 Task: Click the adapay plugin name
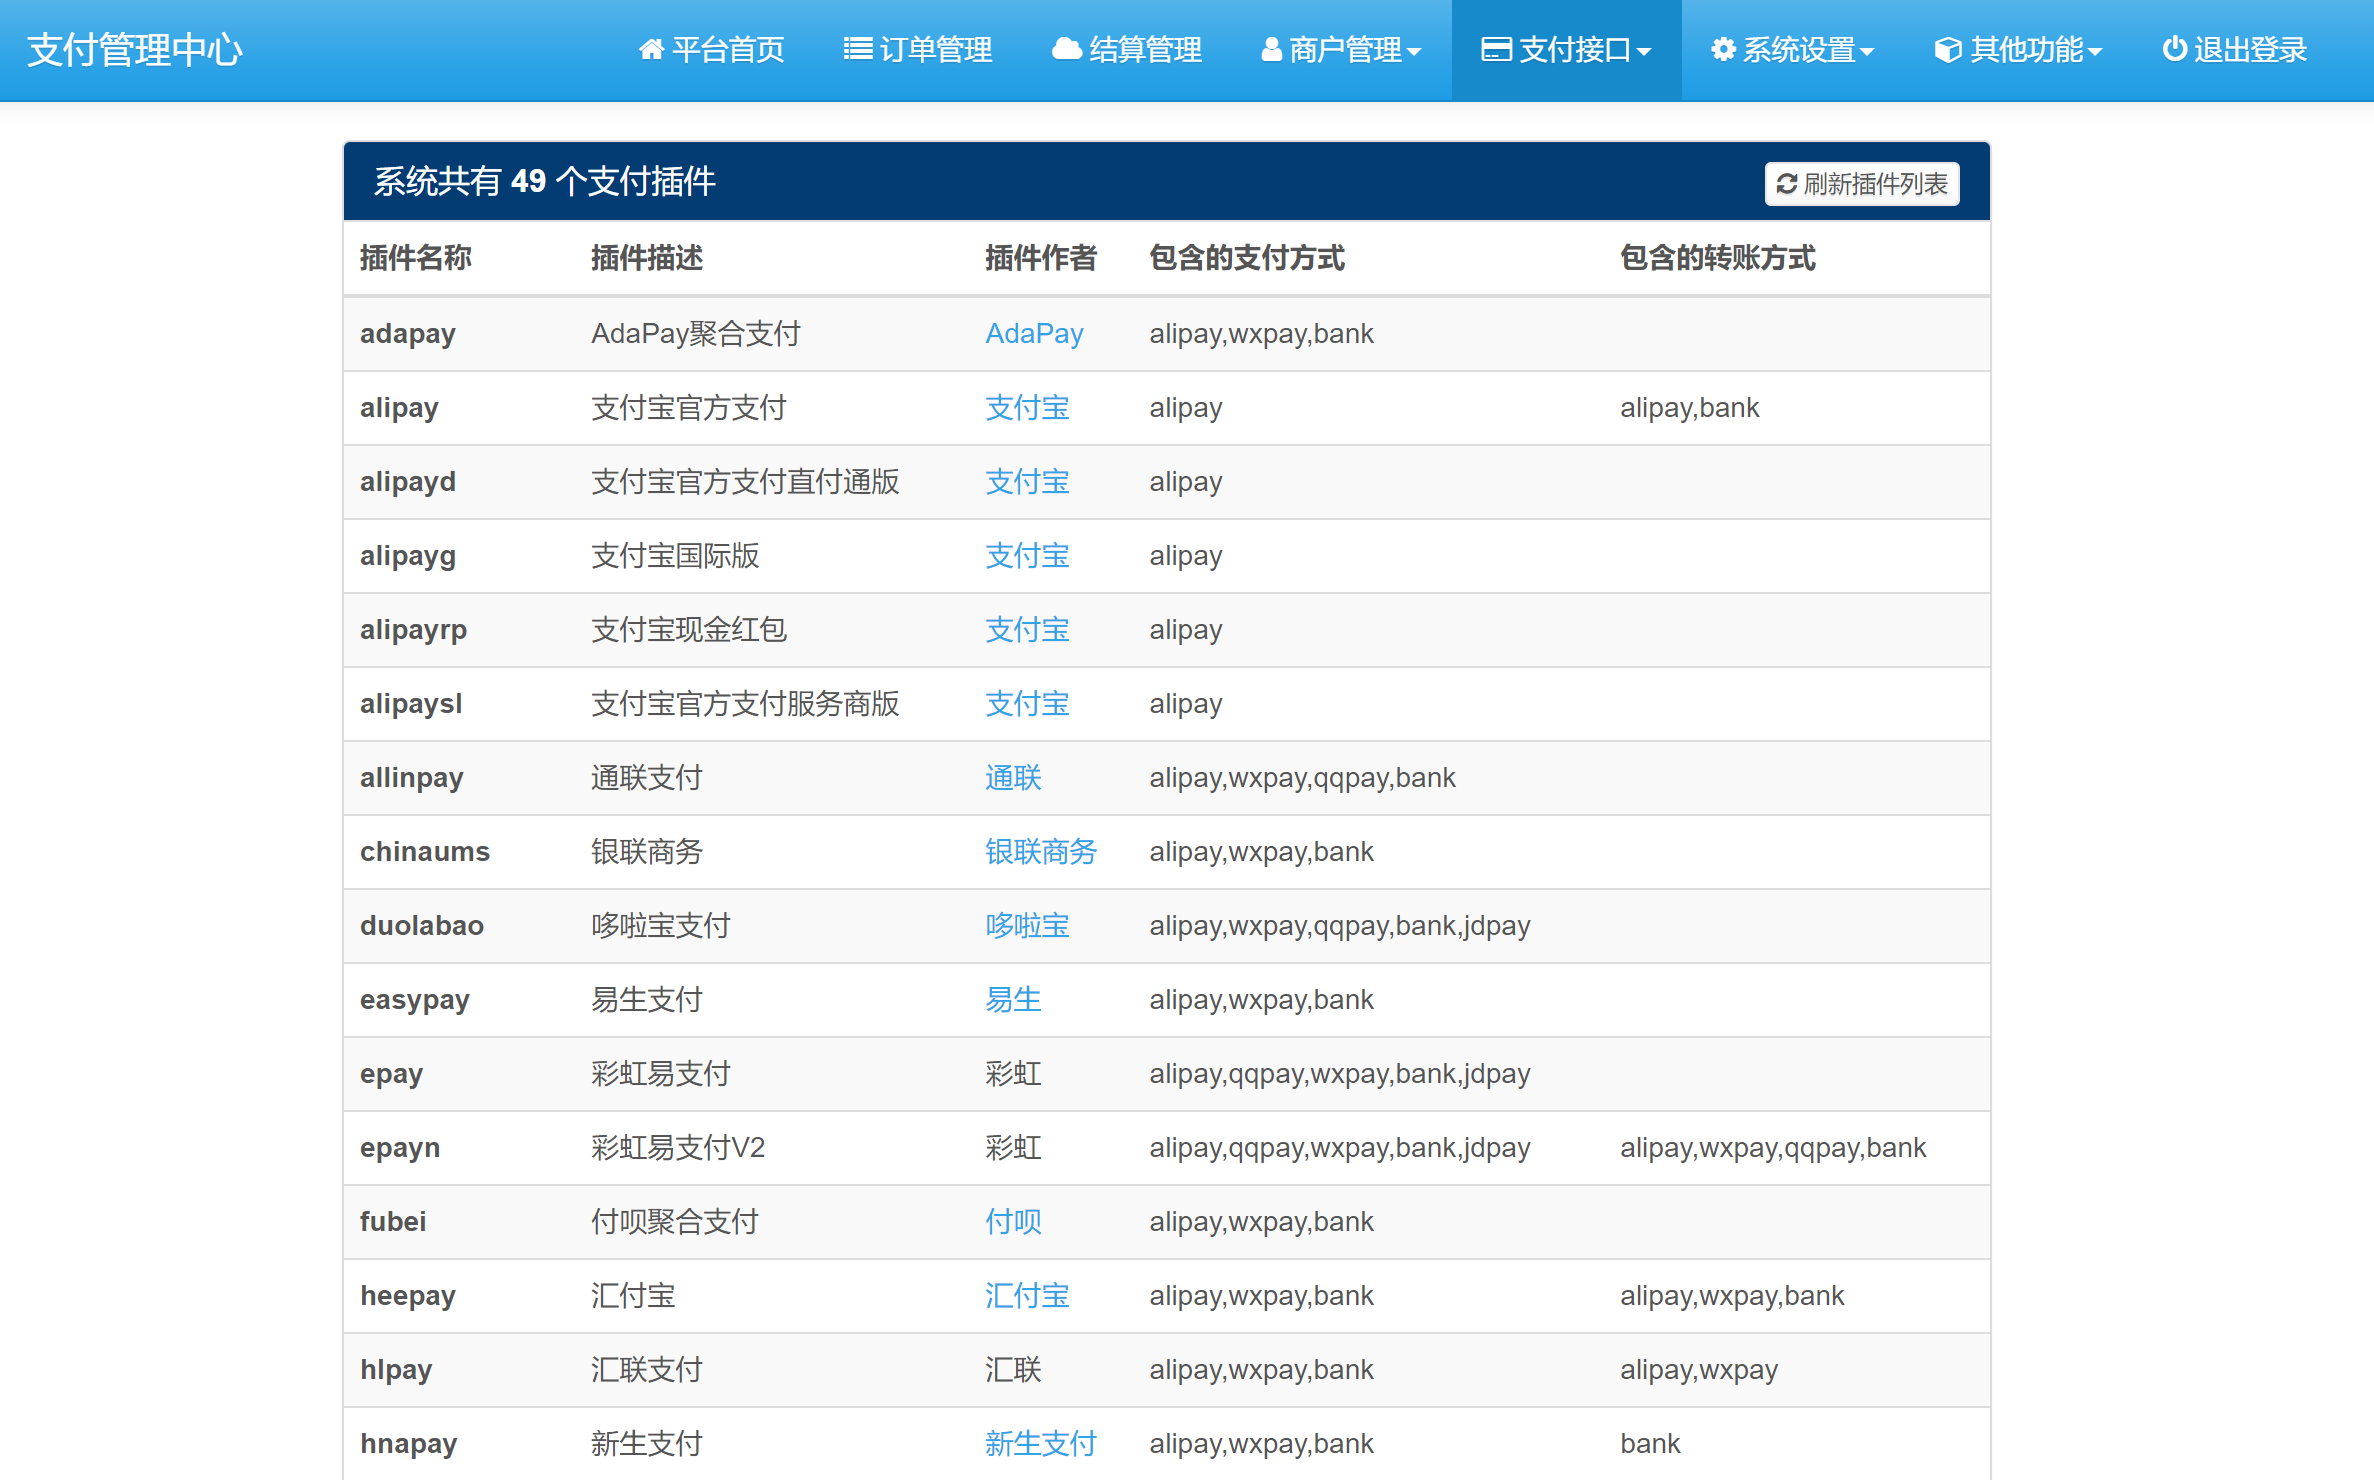tap(408, 333)
